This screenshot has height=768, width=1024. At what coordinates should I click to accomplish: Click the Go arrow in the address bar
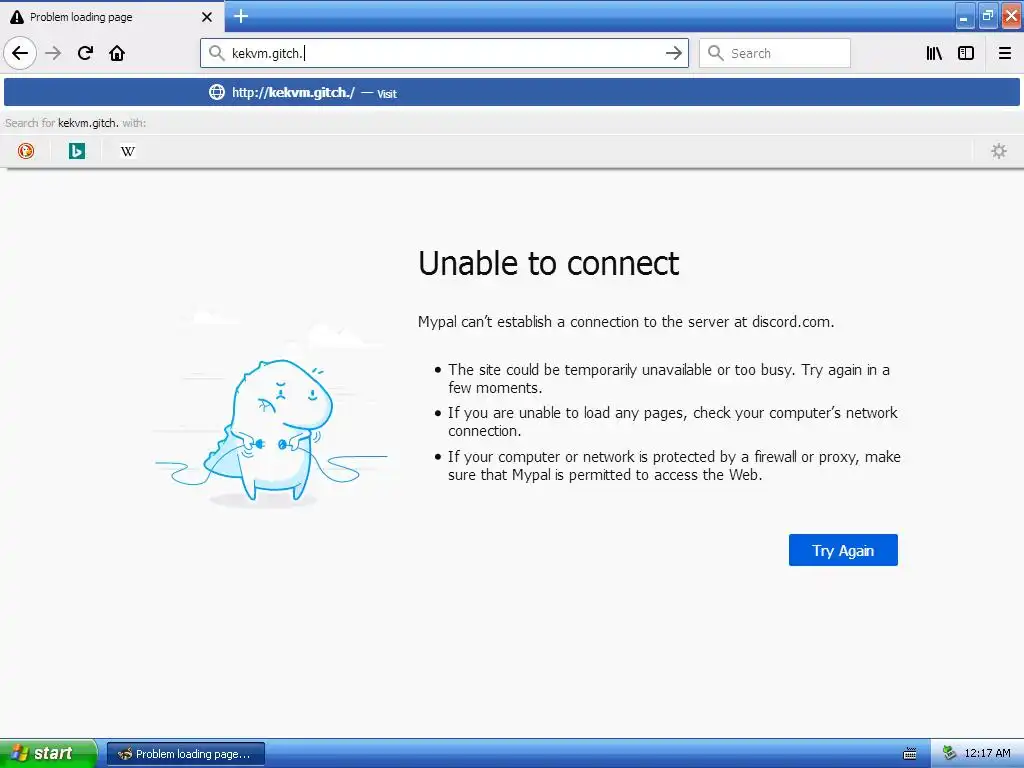[673, 53]
